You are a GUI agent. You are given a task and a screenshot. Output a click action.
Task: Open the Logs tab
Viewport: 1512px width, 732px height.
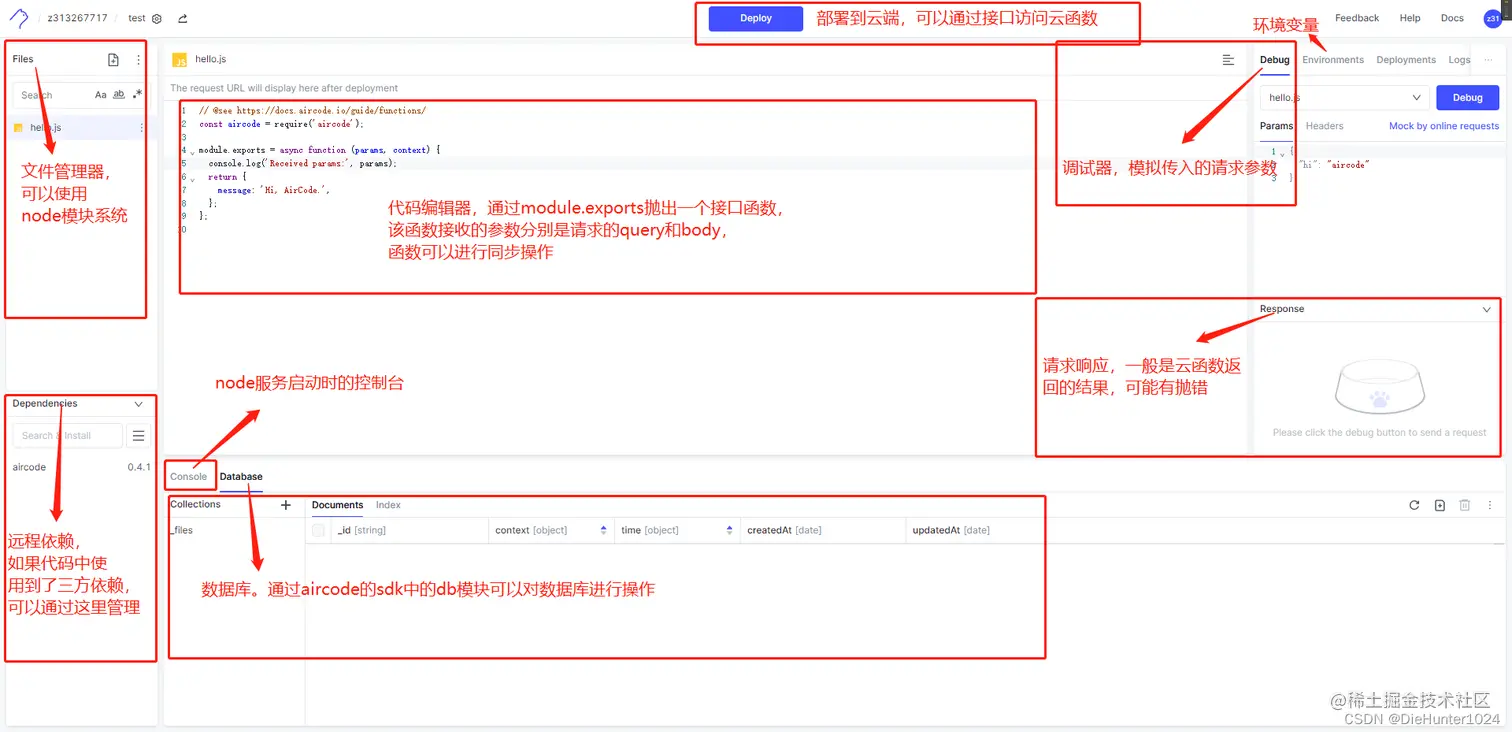tap(1460, 60)
